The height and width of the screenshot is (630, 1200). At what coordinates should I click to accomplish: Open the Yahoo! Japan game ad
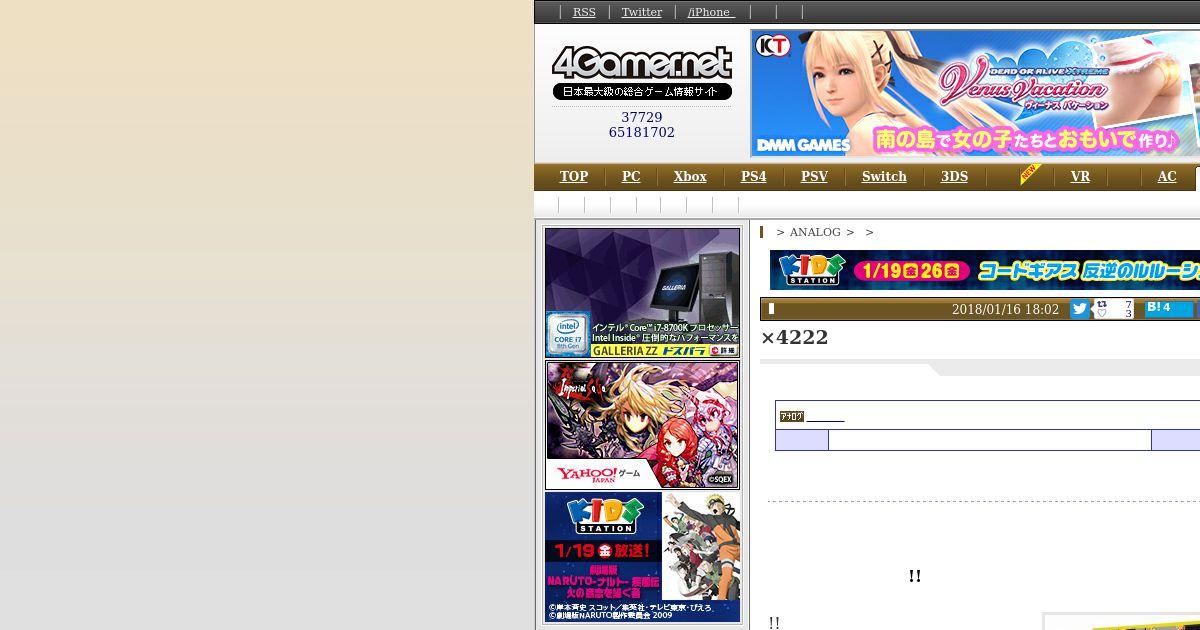tap(643, 425)
